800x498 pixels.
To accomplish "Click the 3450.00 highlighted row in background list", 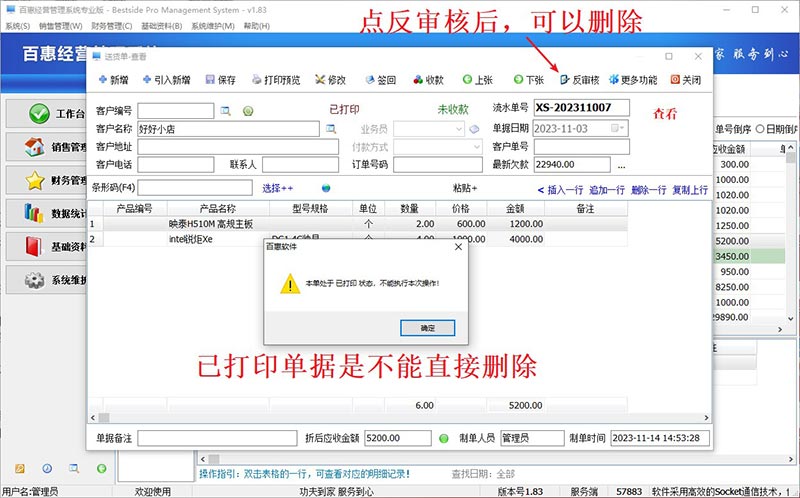I will 748,256.
